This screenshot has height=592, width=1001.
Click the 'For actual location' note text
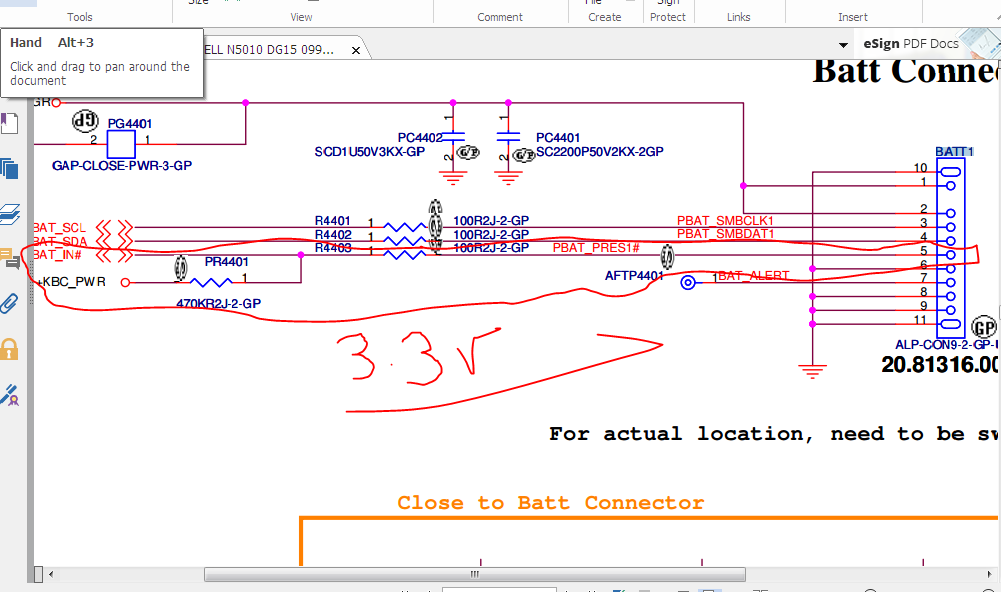coord(774,434)
